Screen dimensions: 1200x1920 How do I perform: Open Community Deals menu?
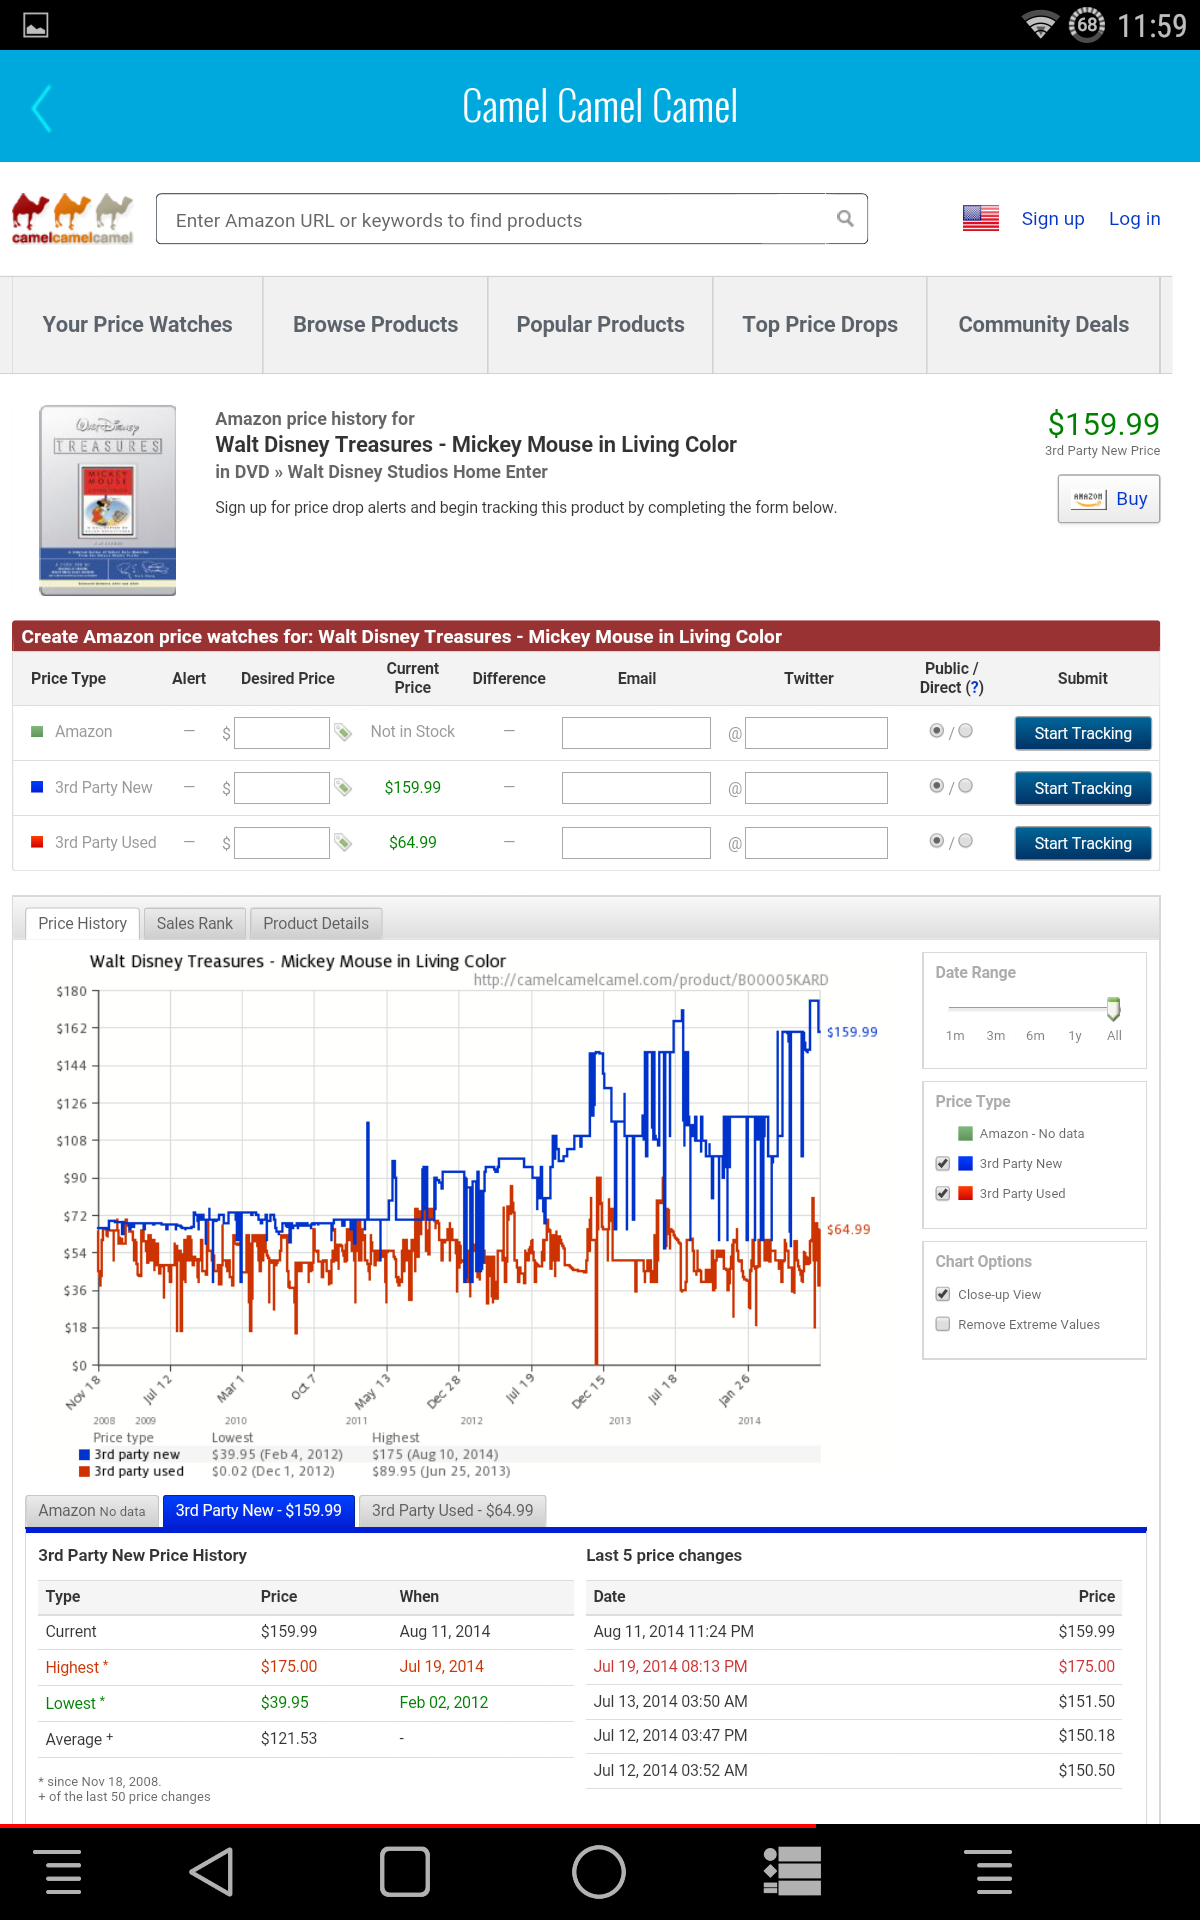coord(1043,325)
